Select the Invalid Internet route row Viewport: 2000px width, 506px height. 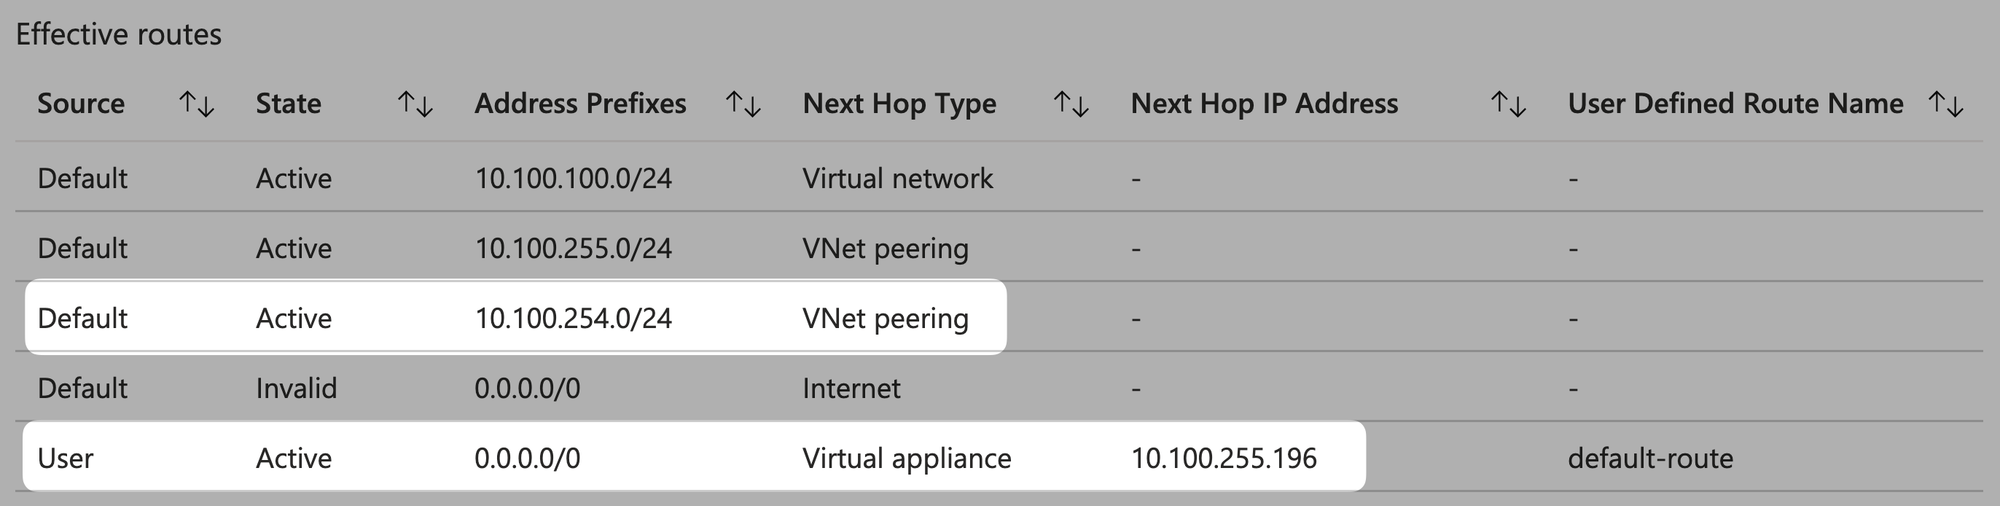point(999,387)
